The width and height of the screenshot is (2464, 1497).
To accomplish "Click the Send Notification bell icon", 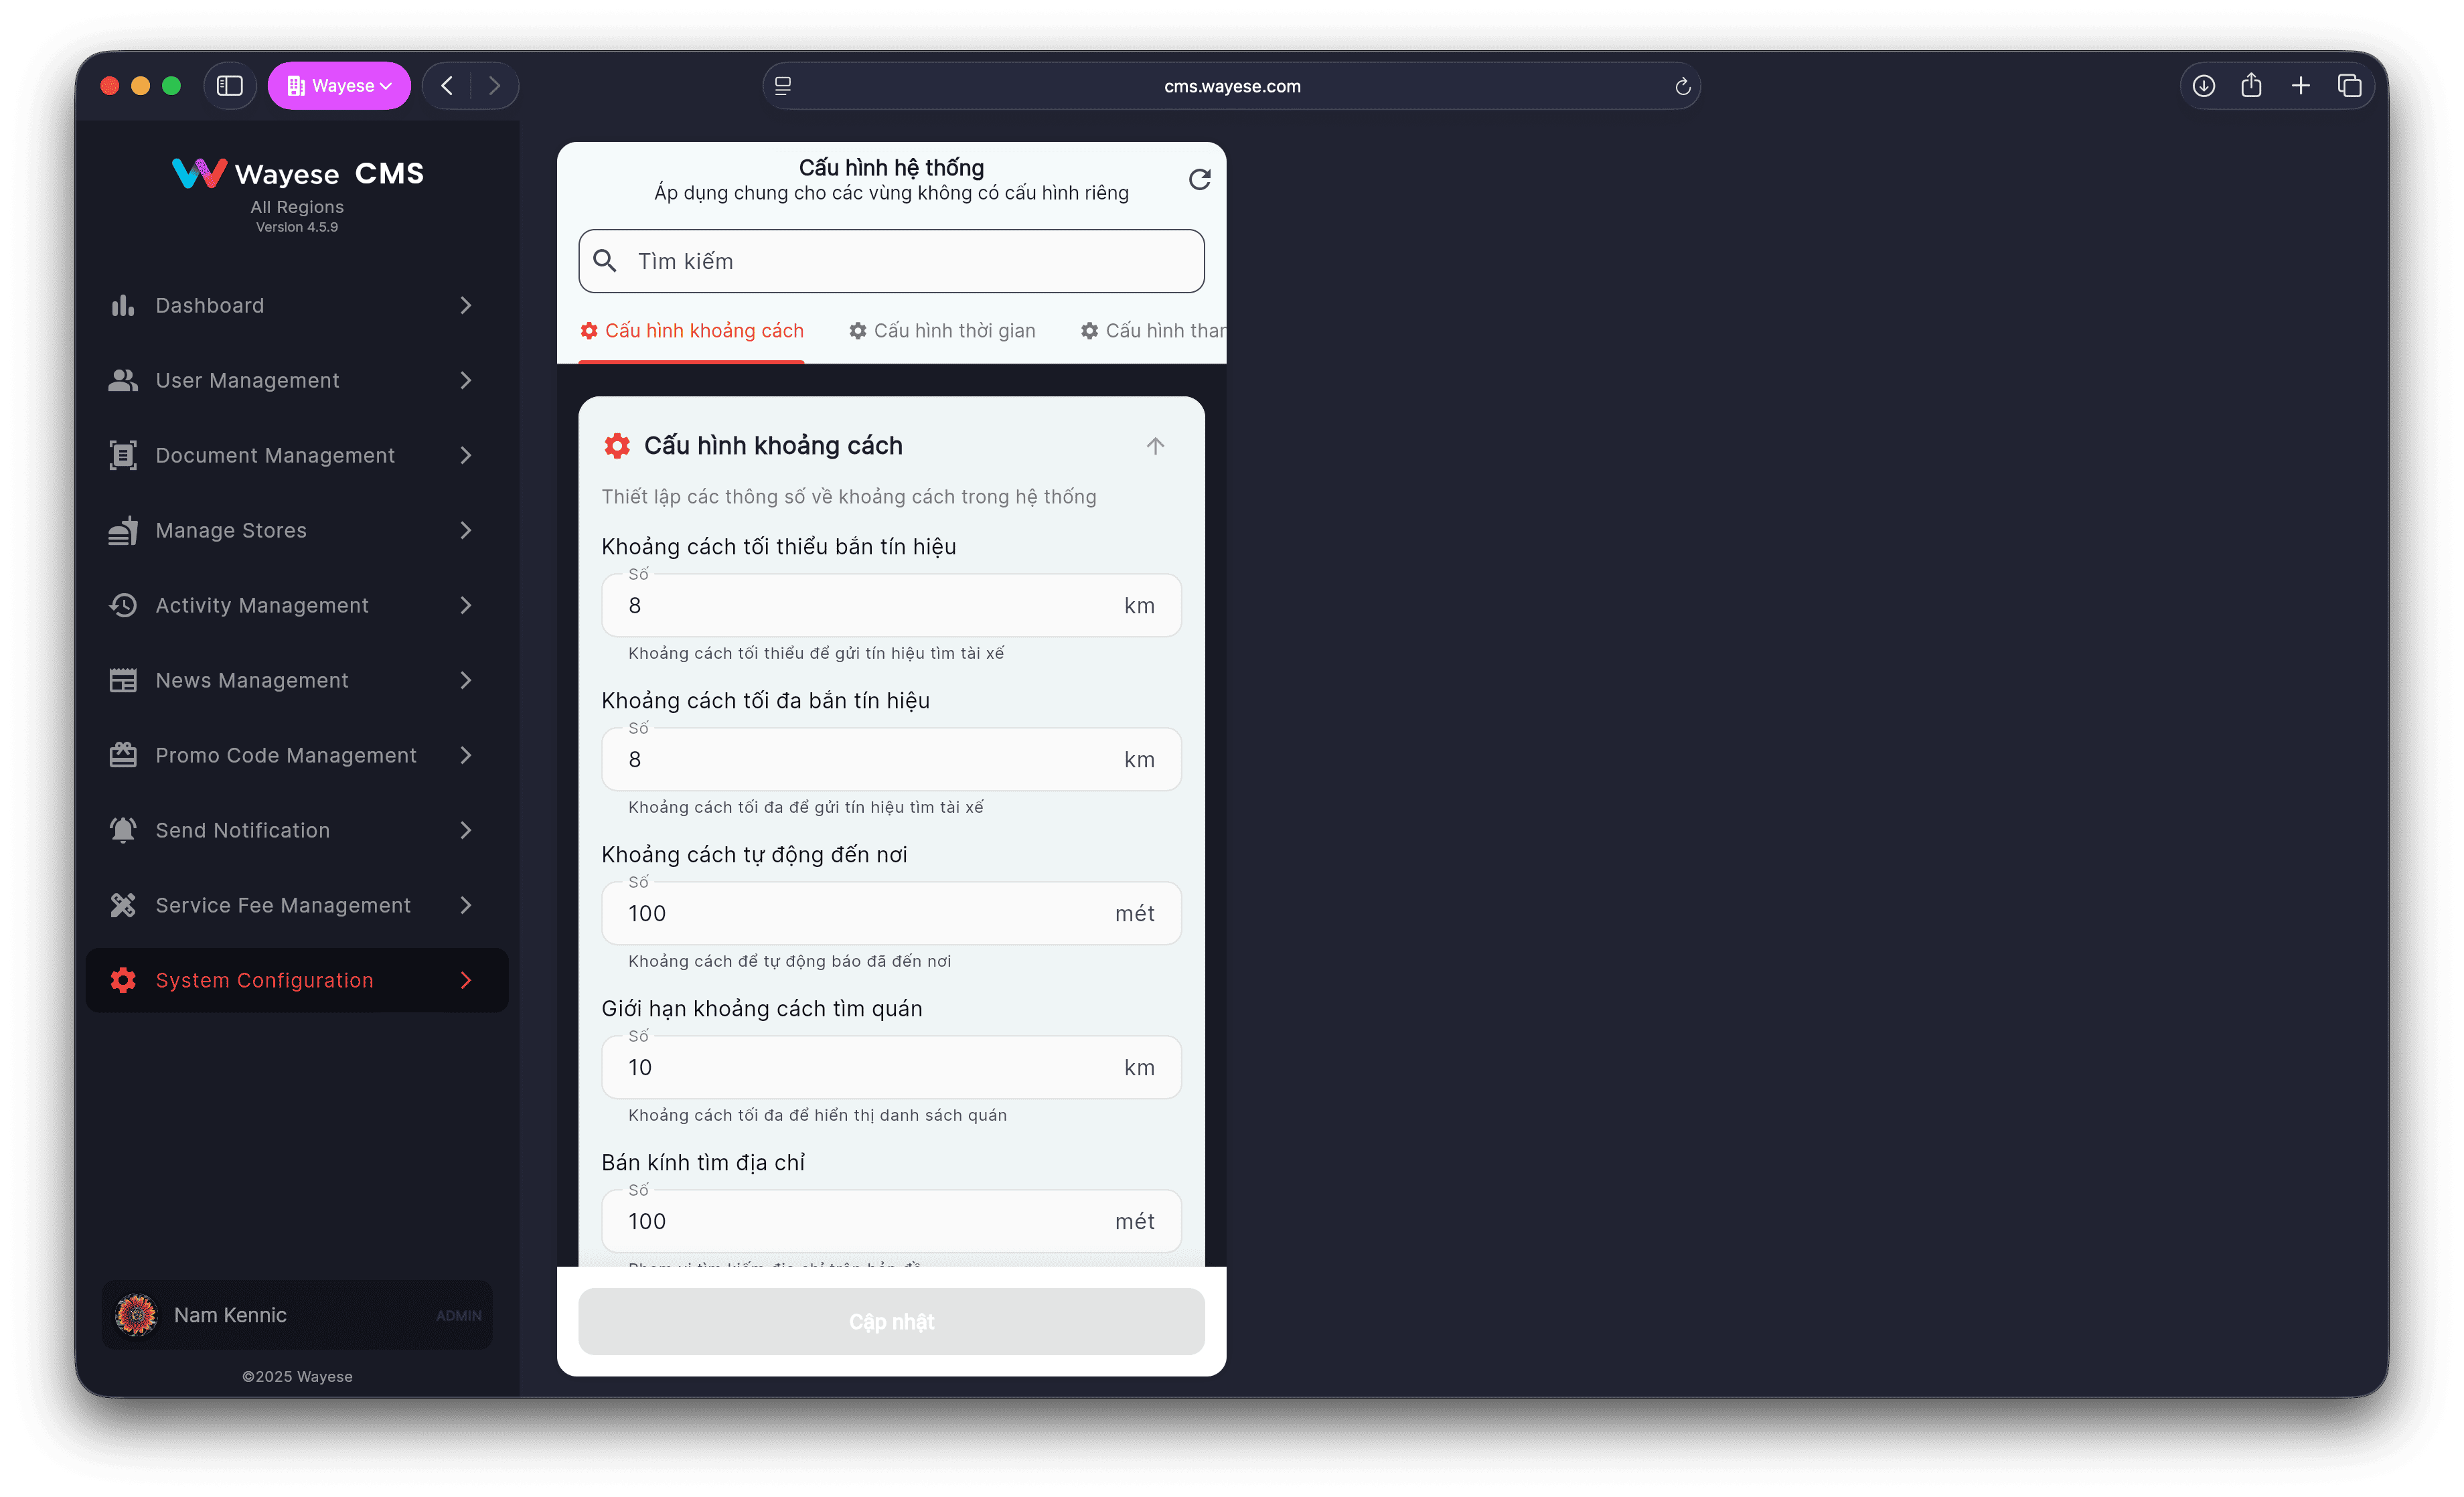I will pos(123,830).
